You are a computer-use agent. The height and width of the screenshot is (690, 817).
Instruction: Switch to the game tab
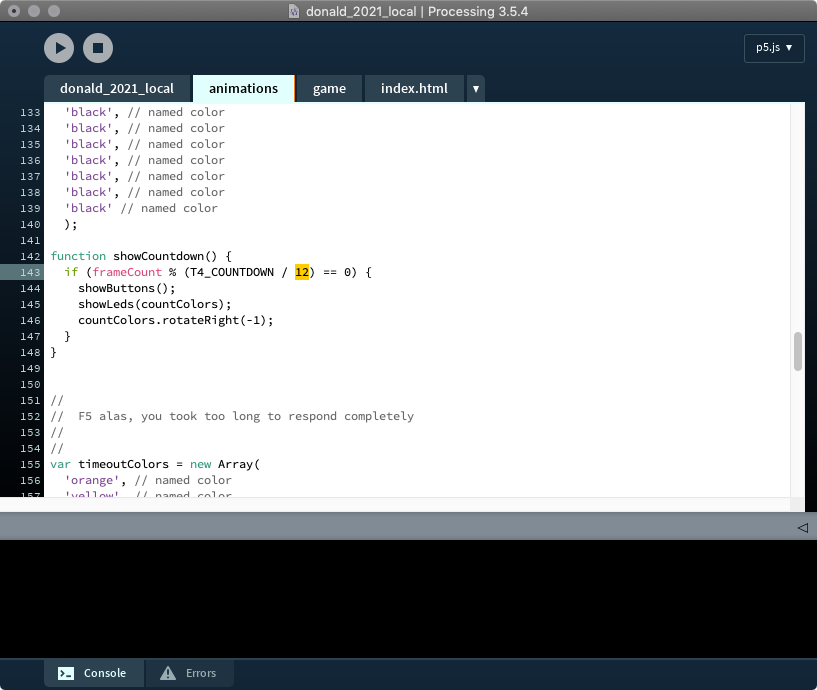(x=329, y=89)
